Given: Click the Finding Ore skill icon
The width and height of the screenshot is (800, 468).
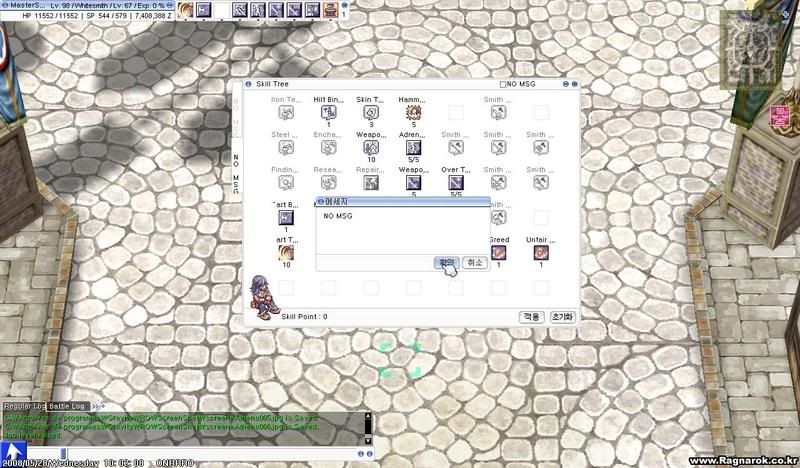Looking at the screenshot, I should [x=286, y=182].
